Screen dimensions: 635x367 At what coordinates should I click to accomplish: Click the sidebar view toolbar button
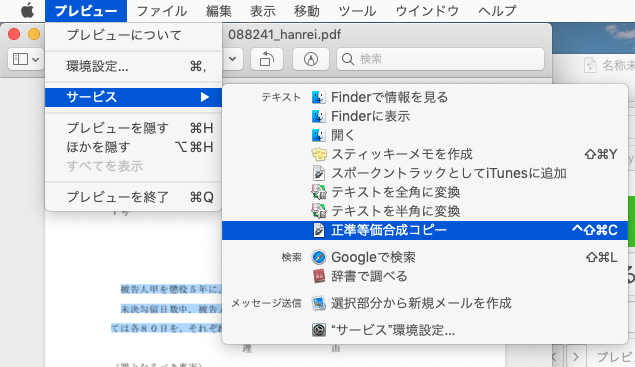click(20, 59)
